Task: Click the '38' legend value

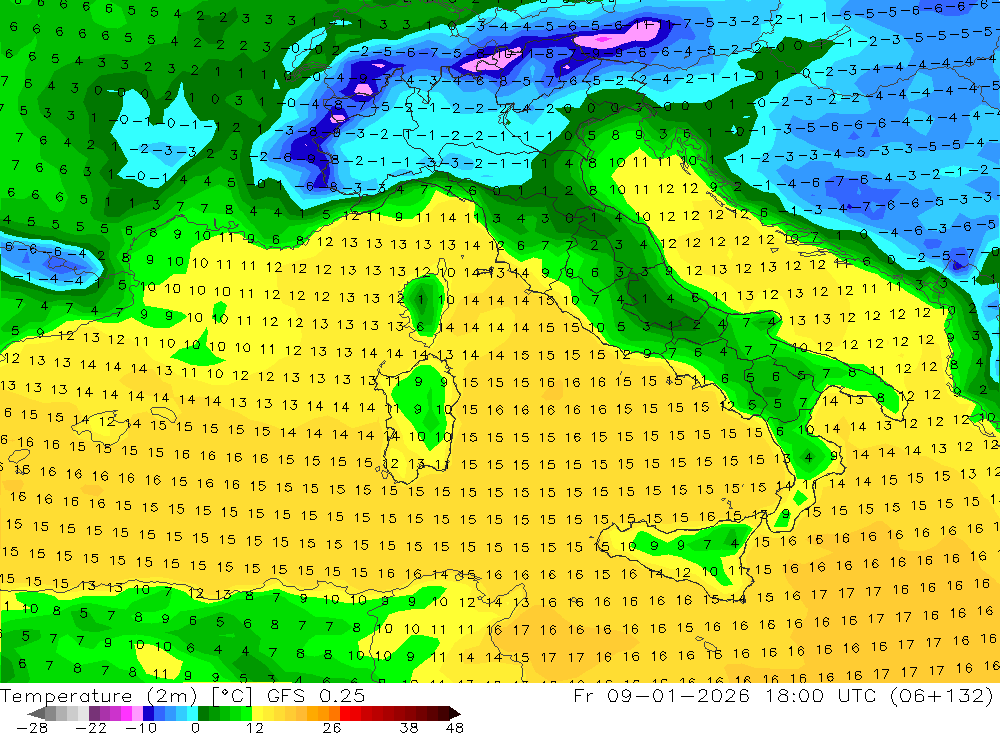Action: pyautogui.click(x=409, y=727)
